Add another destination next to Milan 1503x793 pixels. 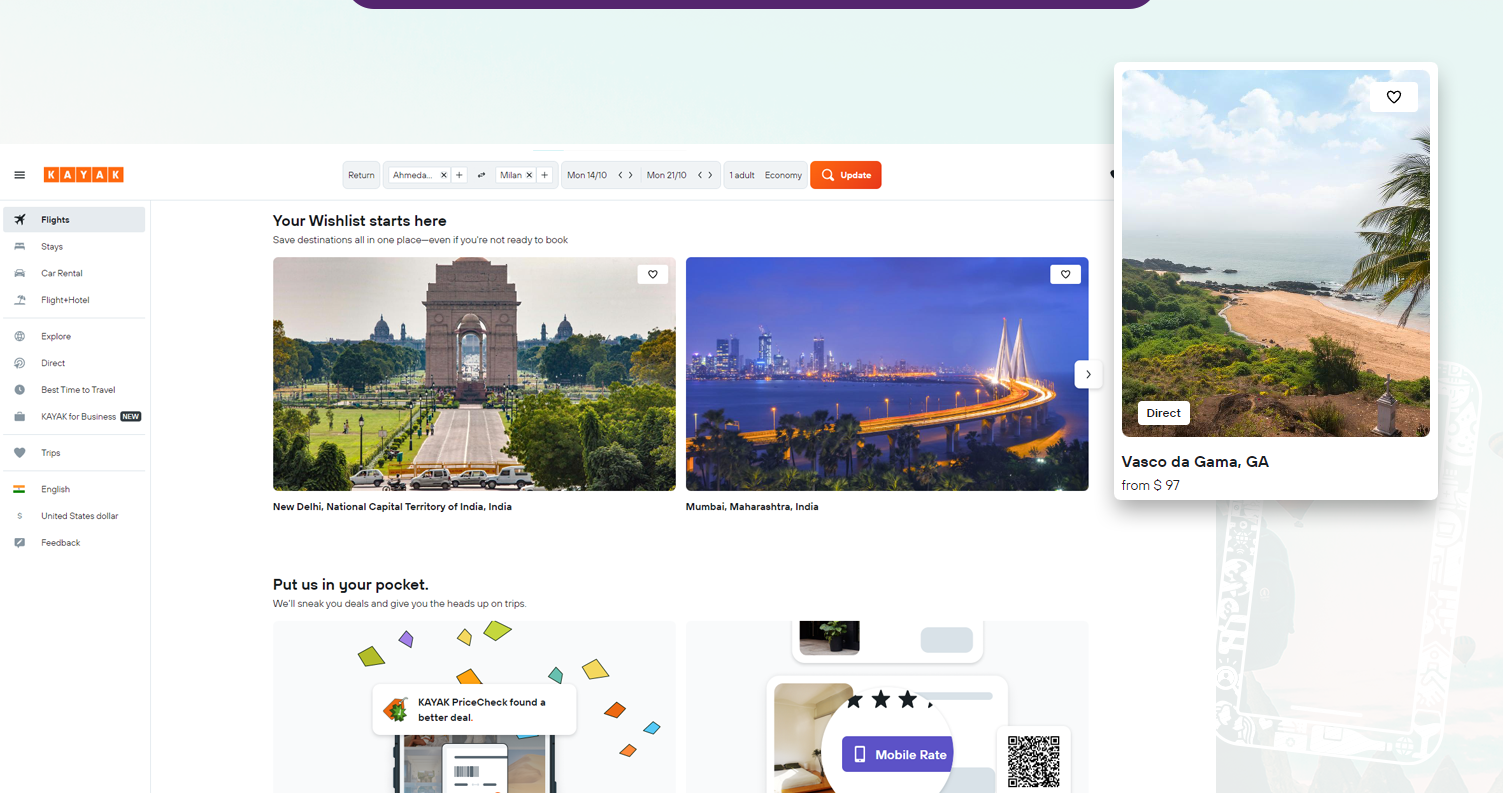click(545, 175)
